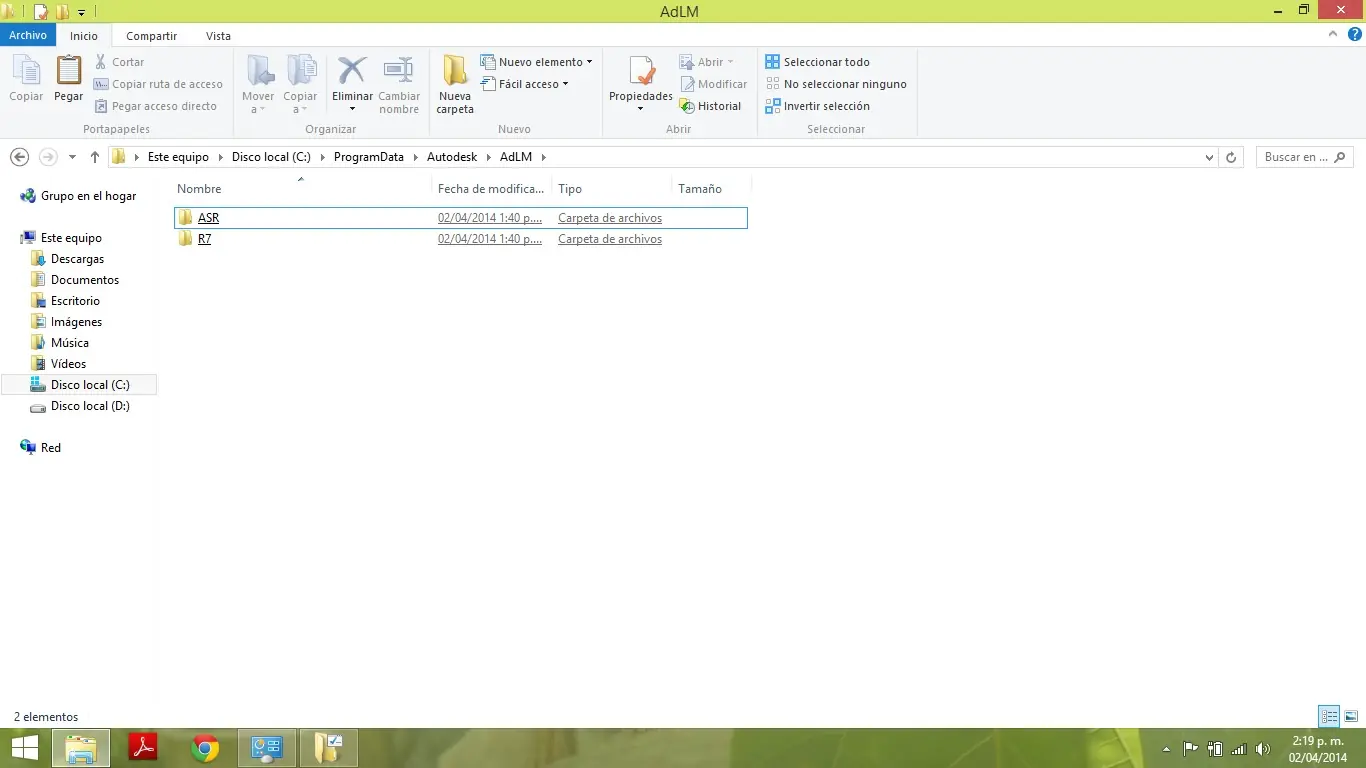Screen dimensions: 1366x768
Task: Switch to details view icon in status bar
Action: tap(1329, 716)
